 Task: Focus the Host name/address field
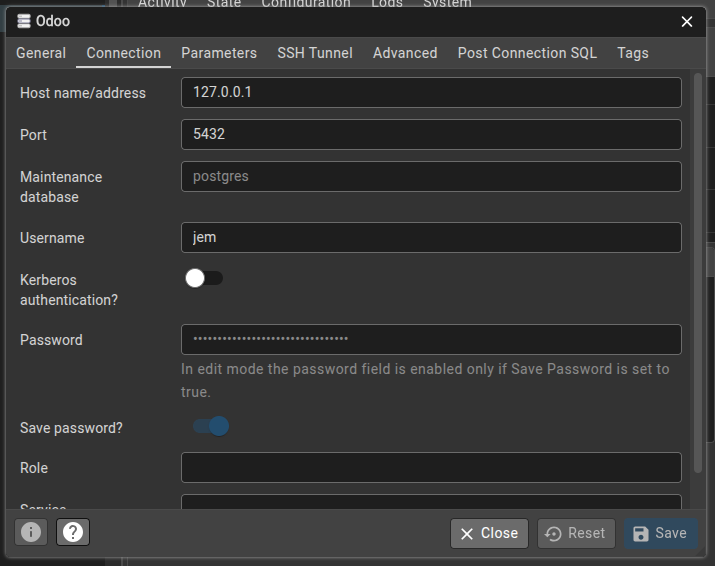[x=431, y=93]
